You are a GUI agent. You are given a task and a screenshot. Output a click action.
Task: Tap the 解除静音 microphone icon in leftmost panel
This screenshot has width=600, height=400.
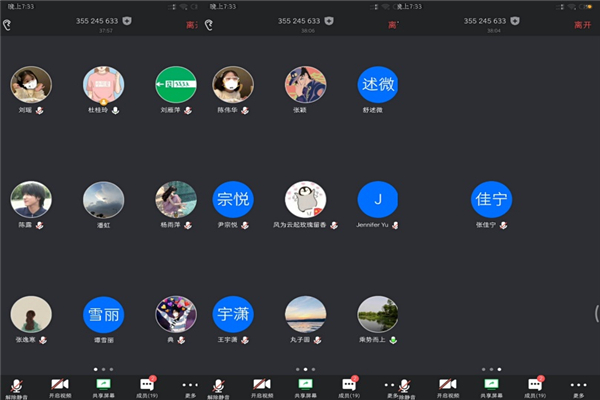pyautogui.click(x=17, y=384)
